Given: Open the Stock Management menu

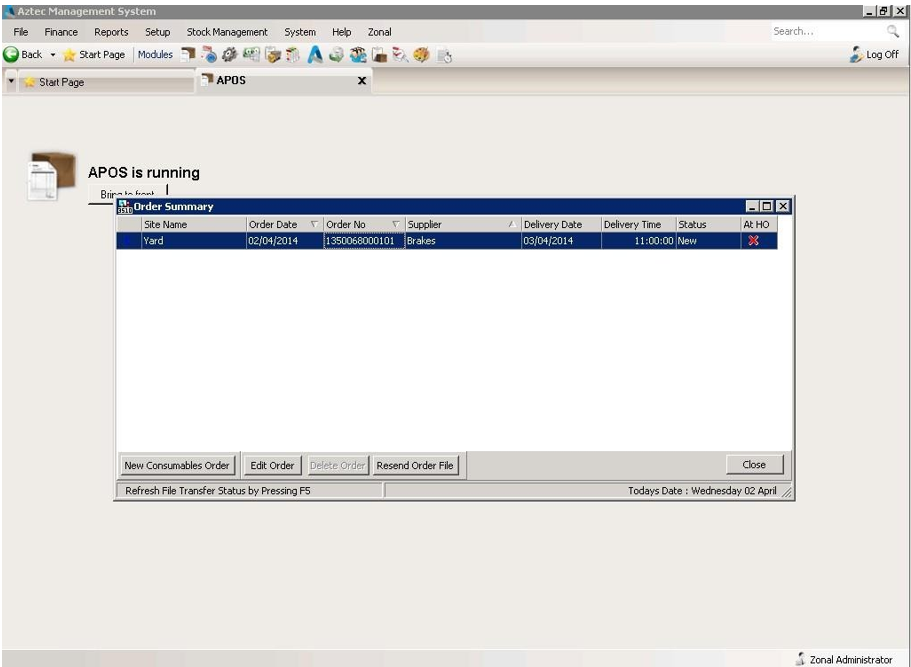Looking at the screenshot, I should click(x=227, y=32).
